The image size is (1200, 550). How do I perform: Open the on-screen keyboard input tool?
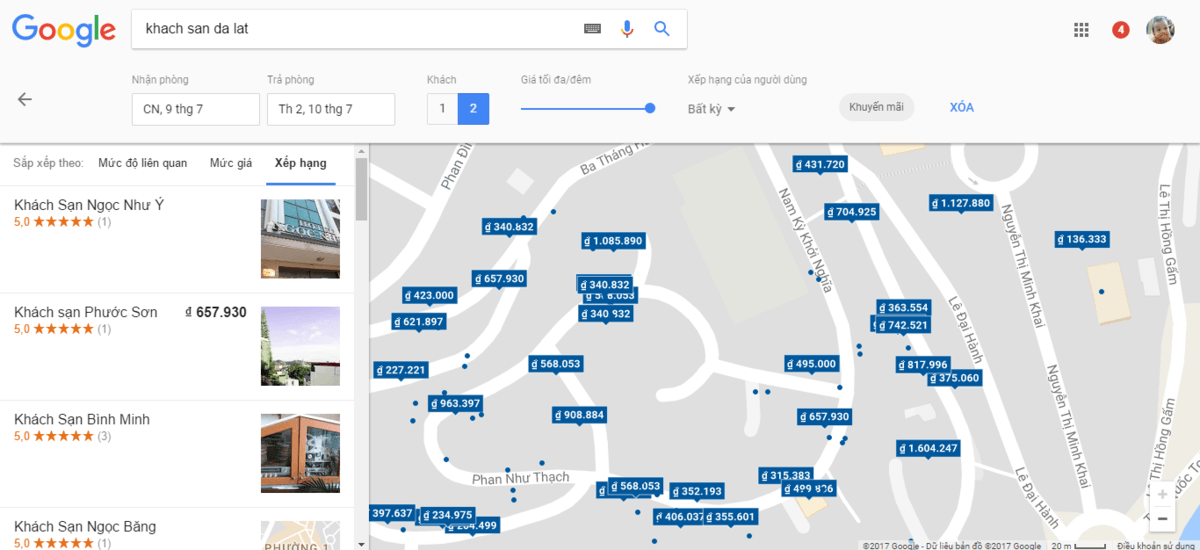point(593,29)
